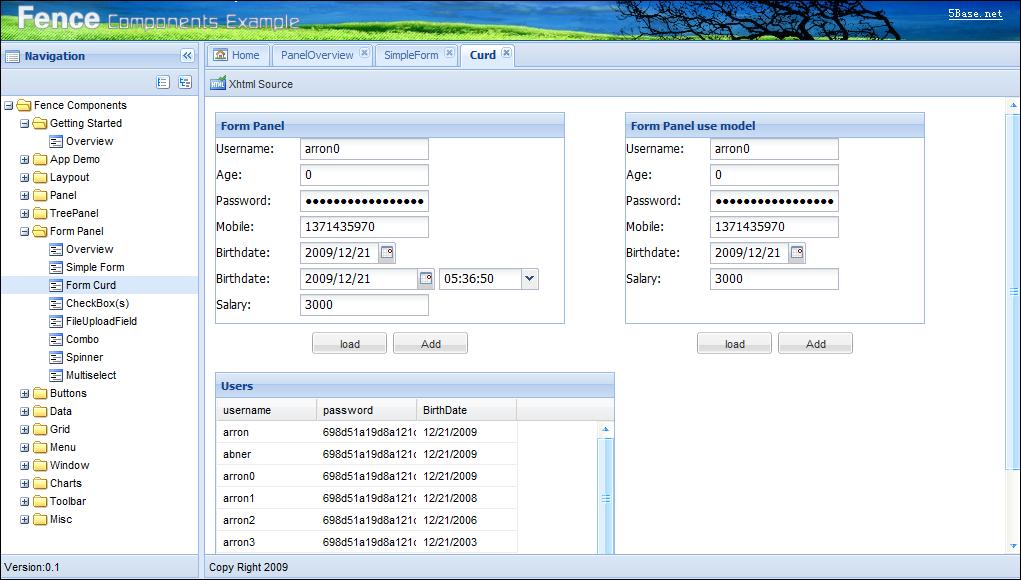Open the 05:36:50 time dropdown

530,278
